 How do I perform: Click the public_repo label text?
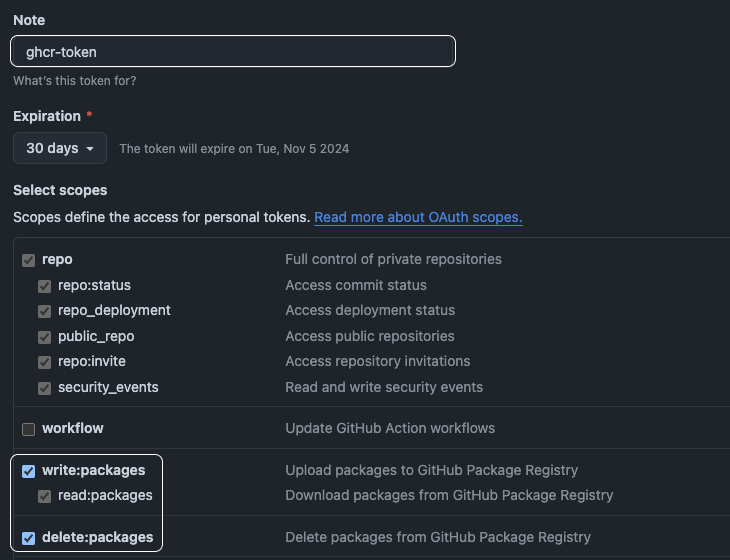point(96,336)
